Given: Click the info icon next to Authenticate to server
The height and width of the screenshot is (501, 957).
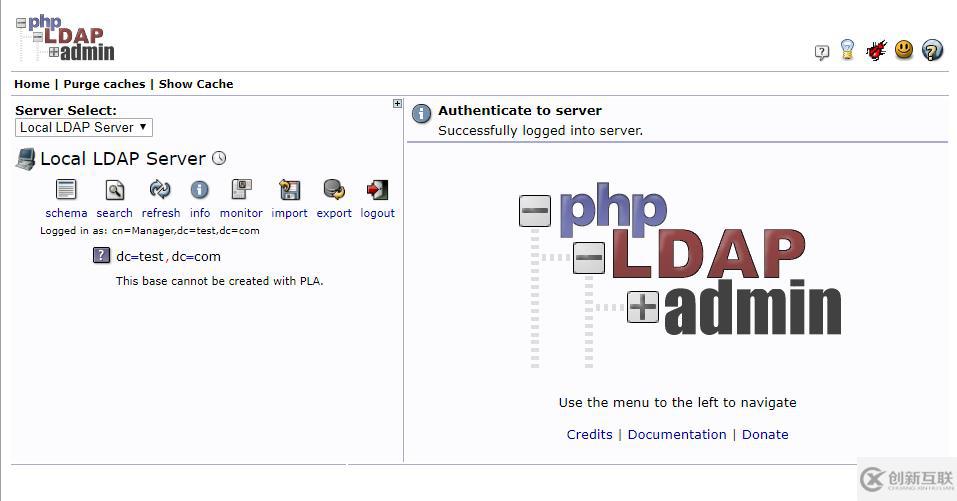Looking at the screenshot, I should (x=421, y=114).
